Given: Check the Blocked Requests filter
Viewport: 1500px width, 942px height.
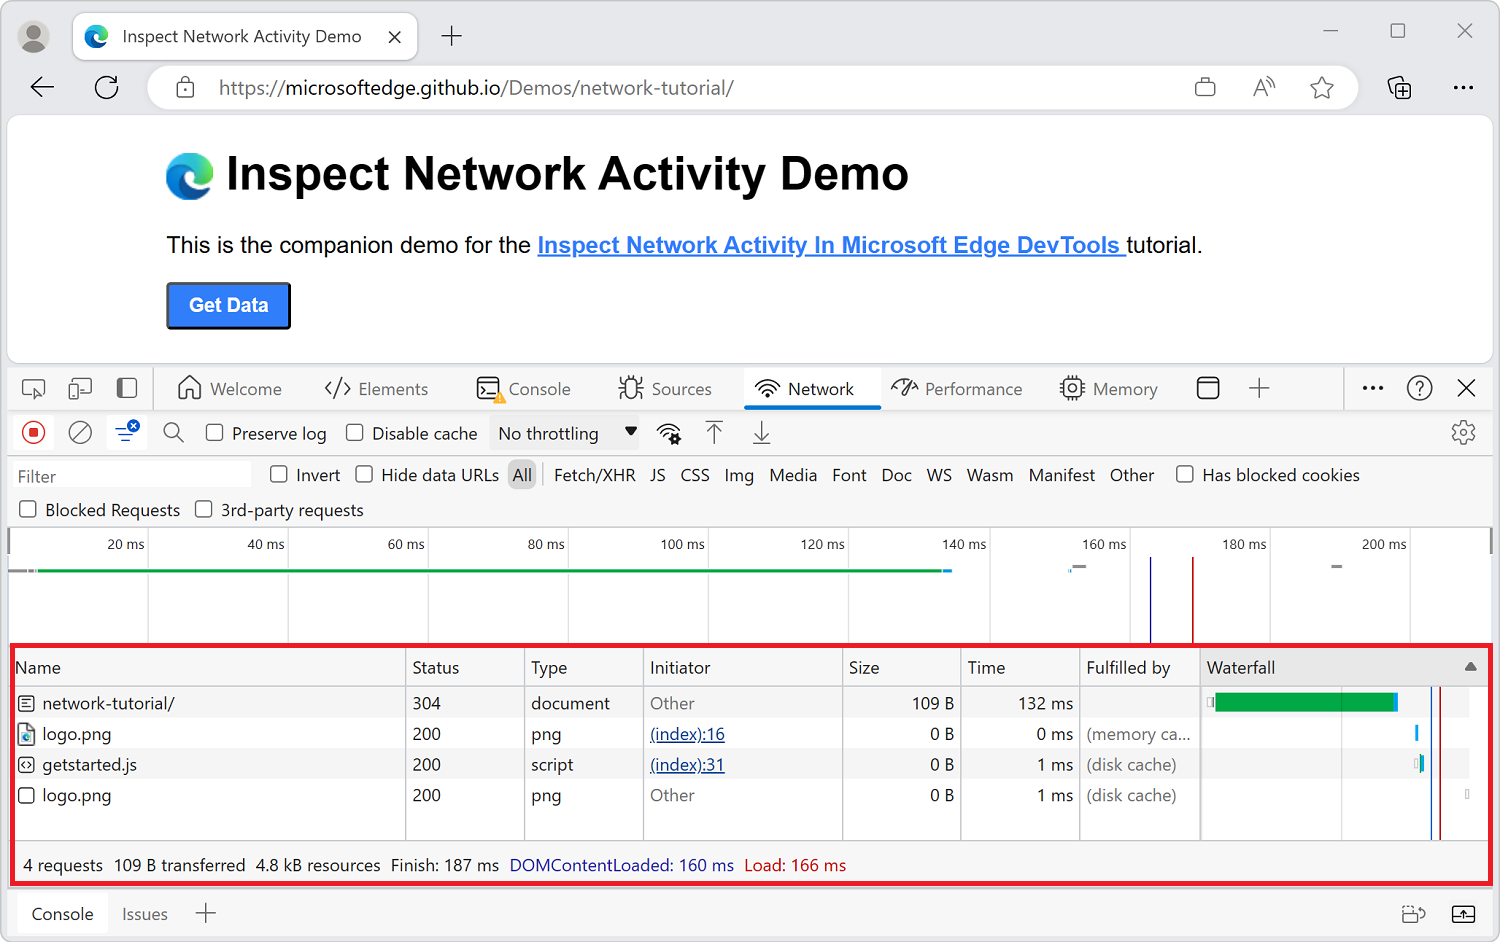Looking at the screenshot, I should pos(27,509).
